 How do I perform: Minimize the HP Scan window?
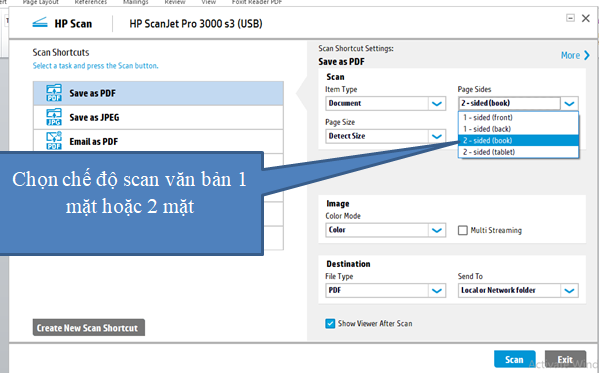[x=570, y=18]
